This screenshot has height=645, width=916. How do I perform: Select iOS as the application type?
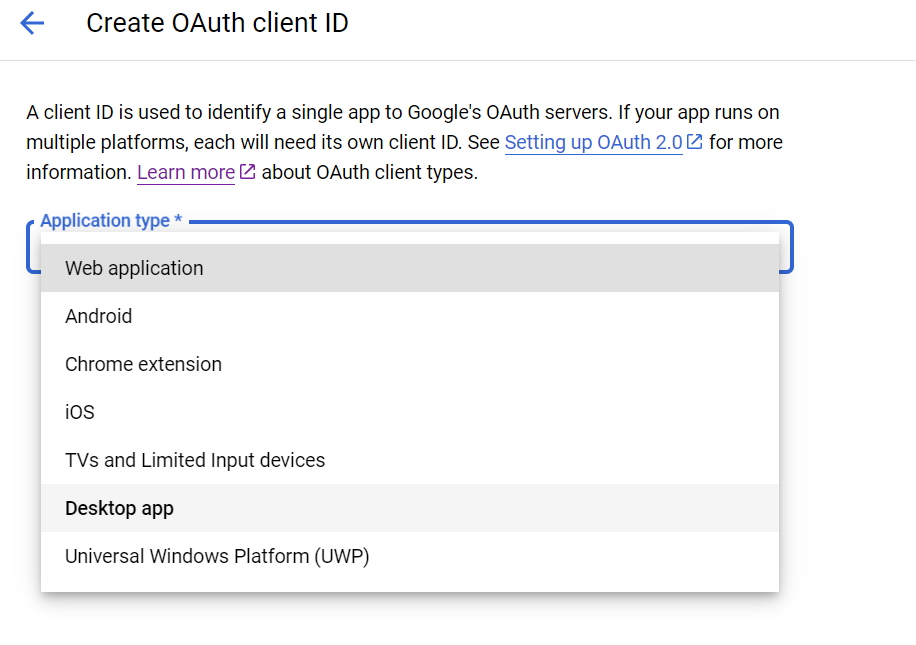pyautogui.click(x=410, y=412)
